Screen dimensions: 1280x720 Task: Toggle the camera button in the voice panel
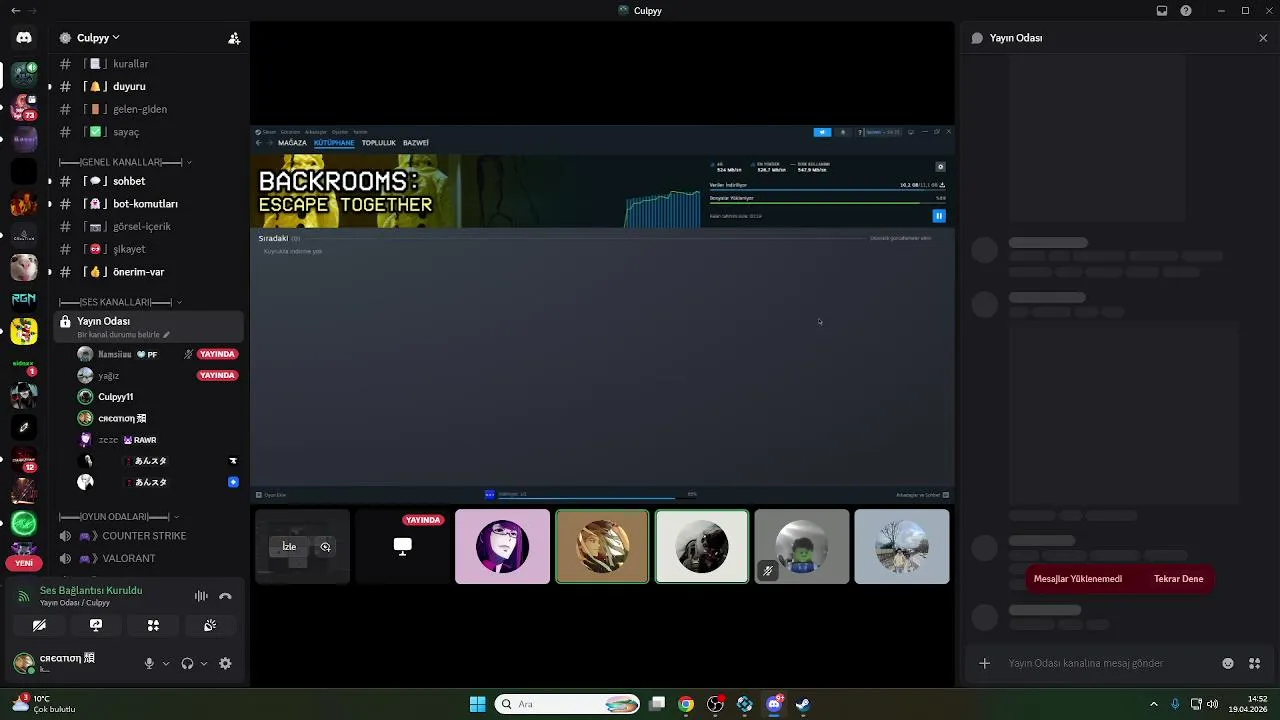pyautogui.click(x=39, y=625)
